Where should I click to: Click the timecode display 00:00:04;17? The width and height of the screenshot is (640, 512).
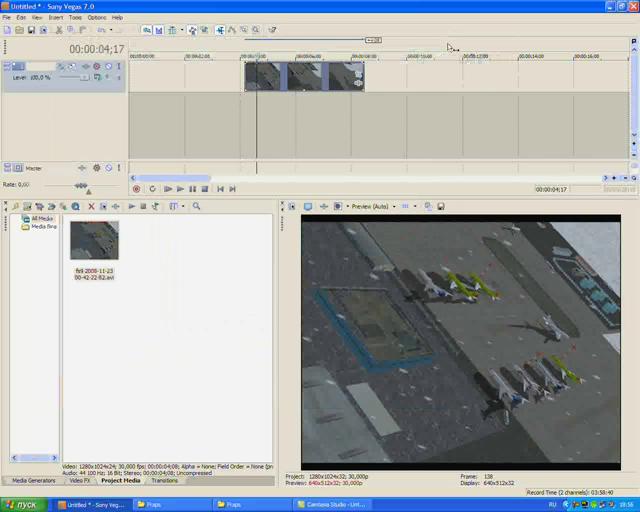click(x=97, y=49)
